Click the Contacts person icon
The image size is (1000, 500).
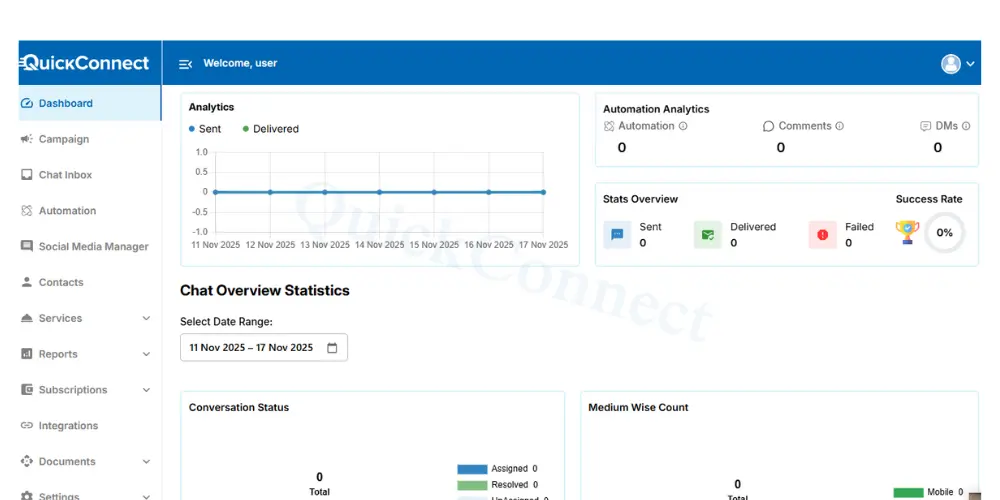click(27, 282)
